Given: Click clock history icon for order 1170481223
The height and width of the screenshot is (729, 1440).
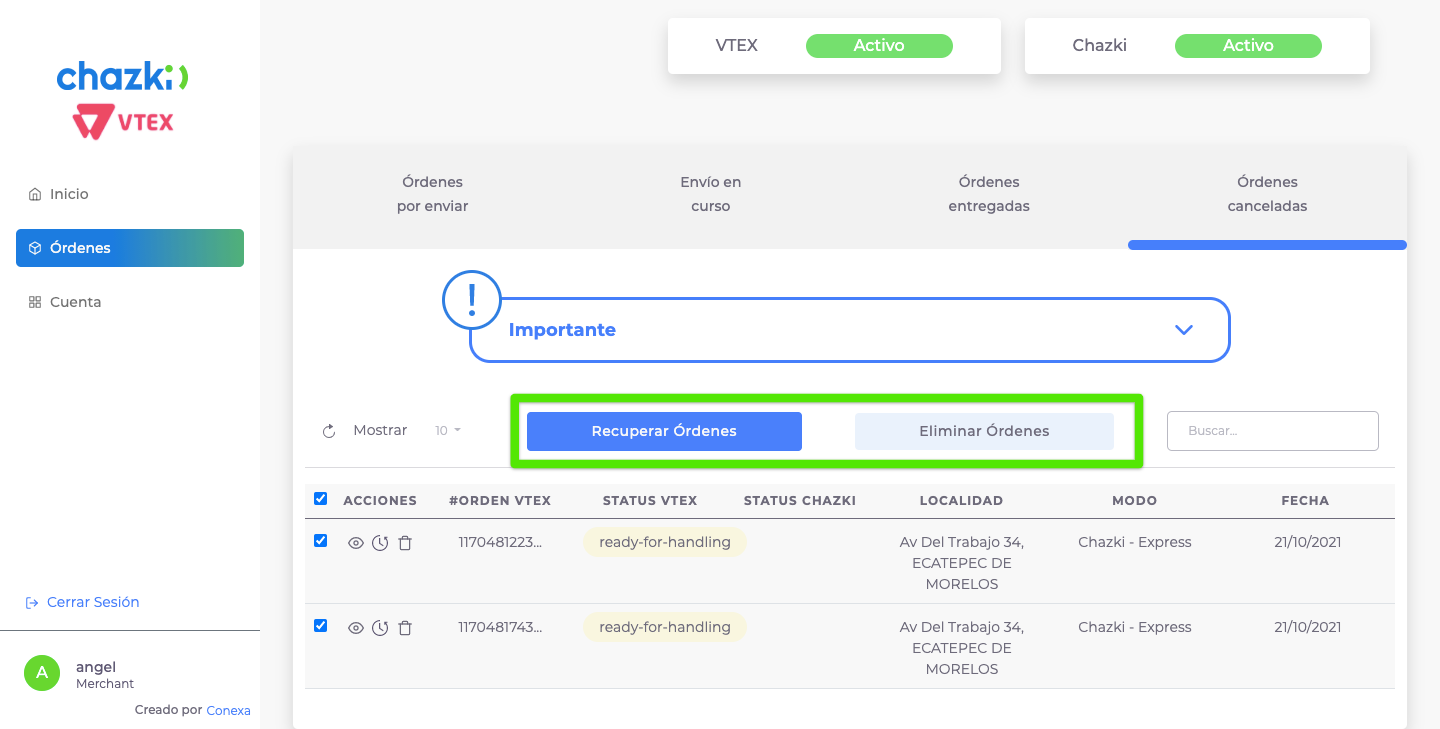Looking at the screenshot, I should [x=380, y=543].
